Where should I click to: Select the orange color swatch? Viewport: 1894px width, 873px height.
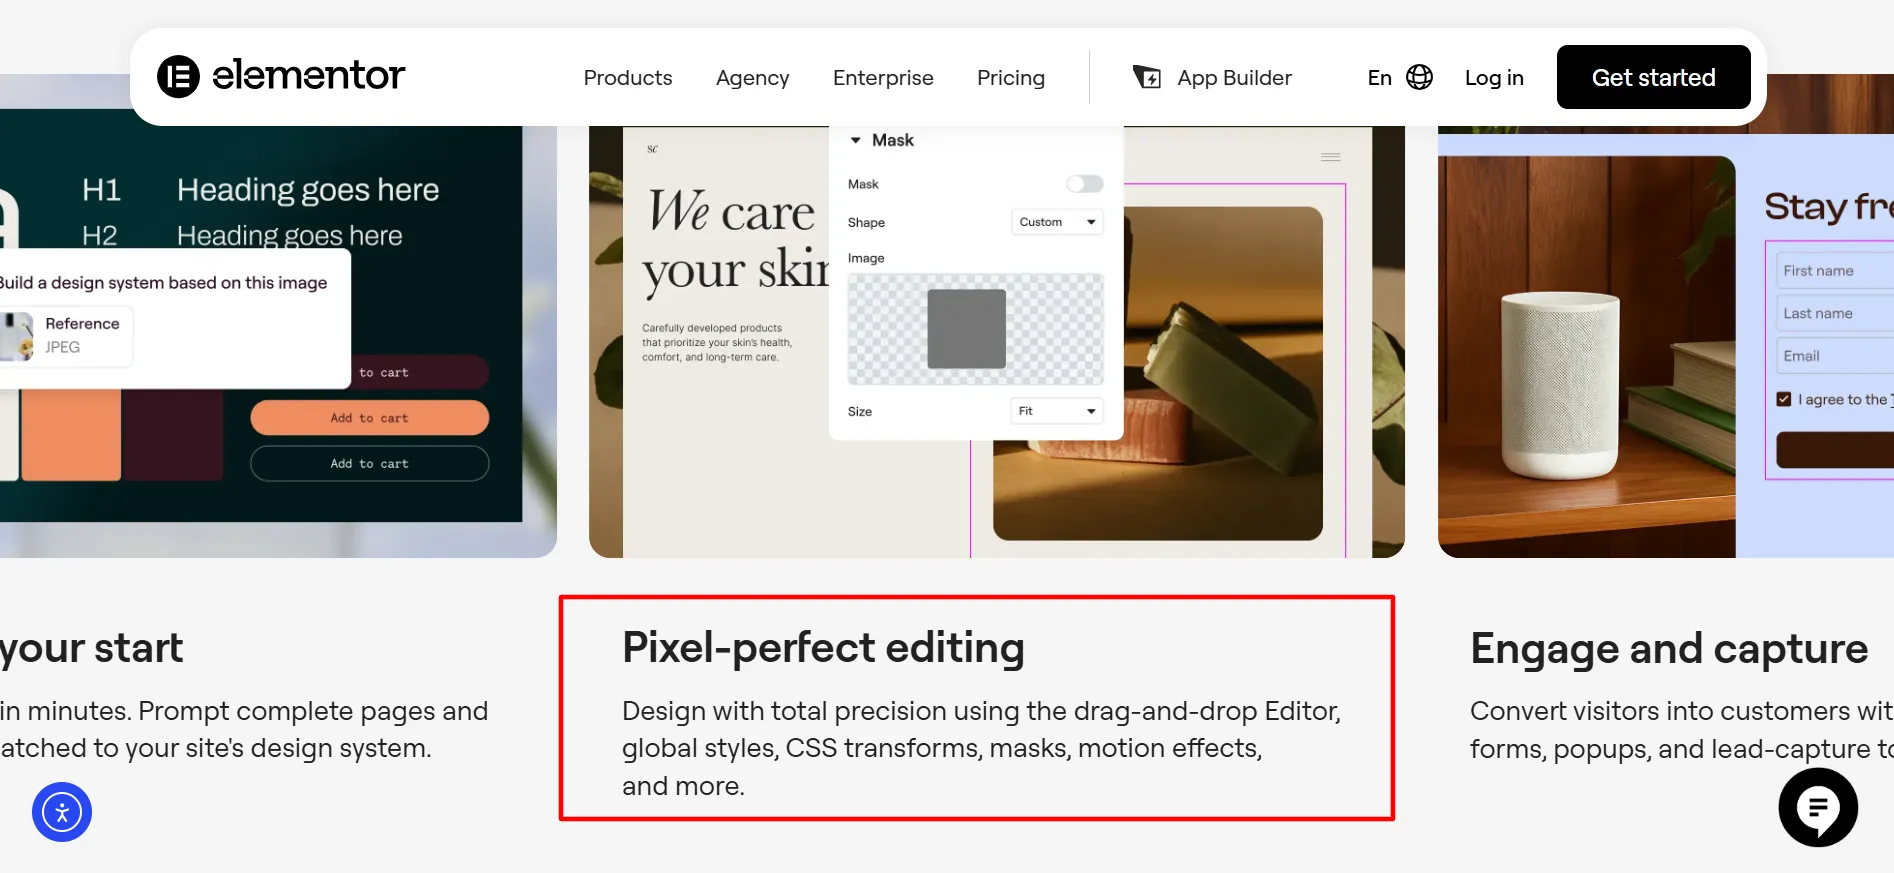72,435
